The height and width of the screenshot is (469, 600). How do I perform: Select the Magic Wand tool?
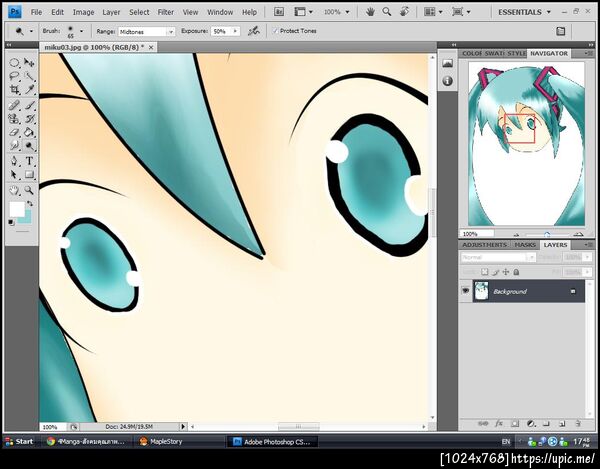[x=29, y=77]
